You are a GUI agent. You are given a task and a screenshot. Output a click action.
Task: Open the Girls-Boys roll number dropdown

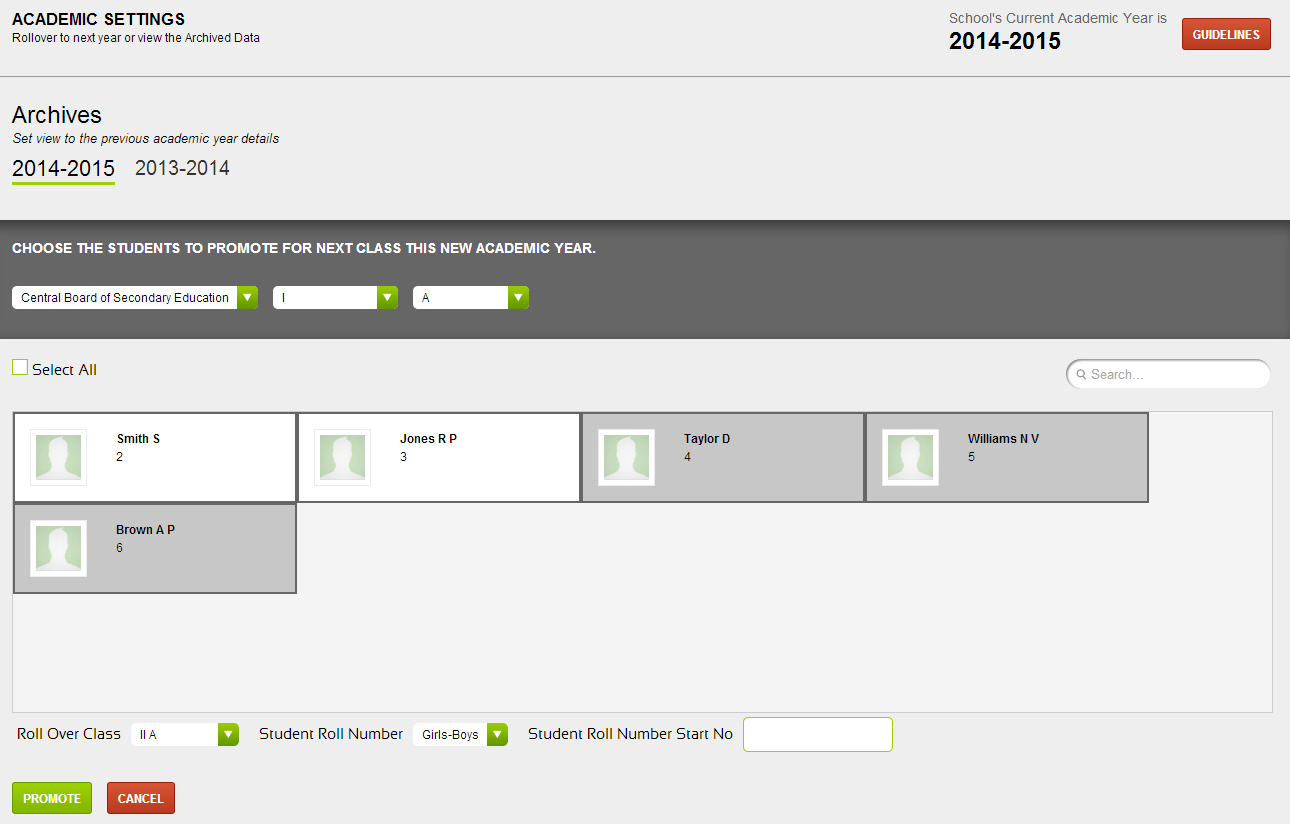click(461, 734)
